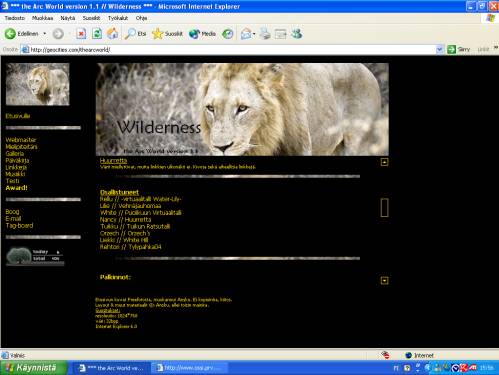This screenshot has height=375, width=499.
Task: Follow the Webmaster sidebar link
Action: click(x=21, y=140)
